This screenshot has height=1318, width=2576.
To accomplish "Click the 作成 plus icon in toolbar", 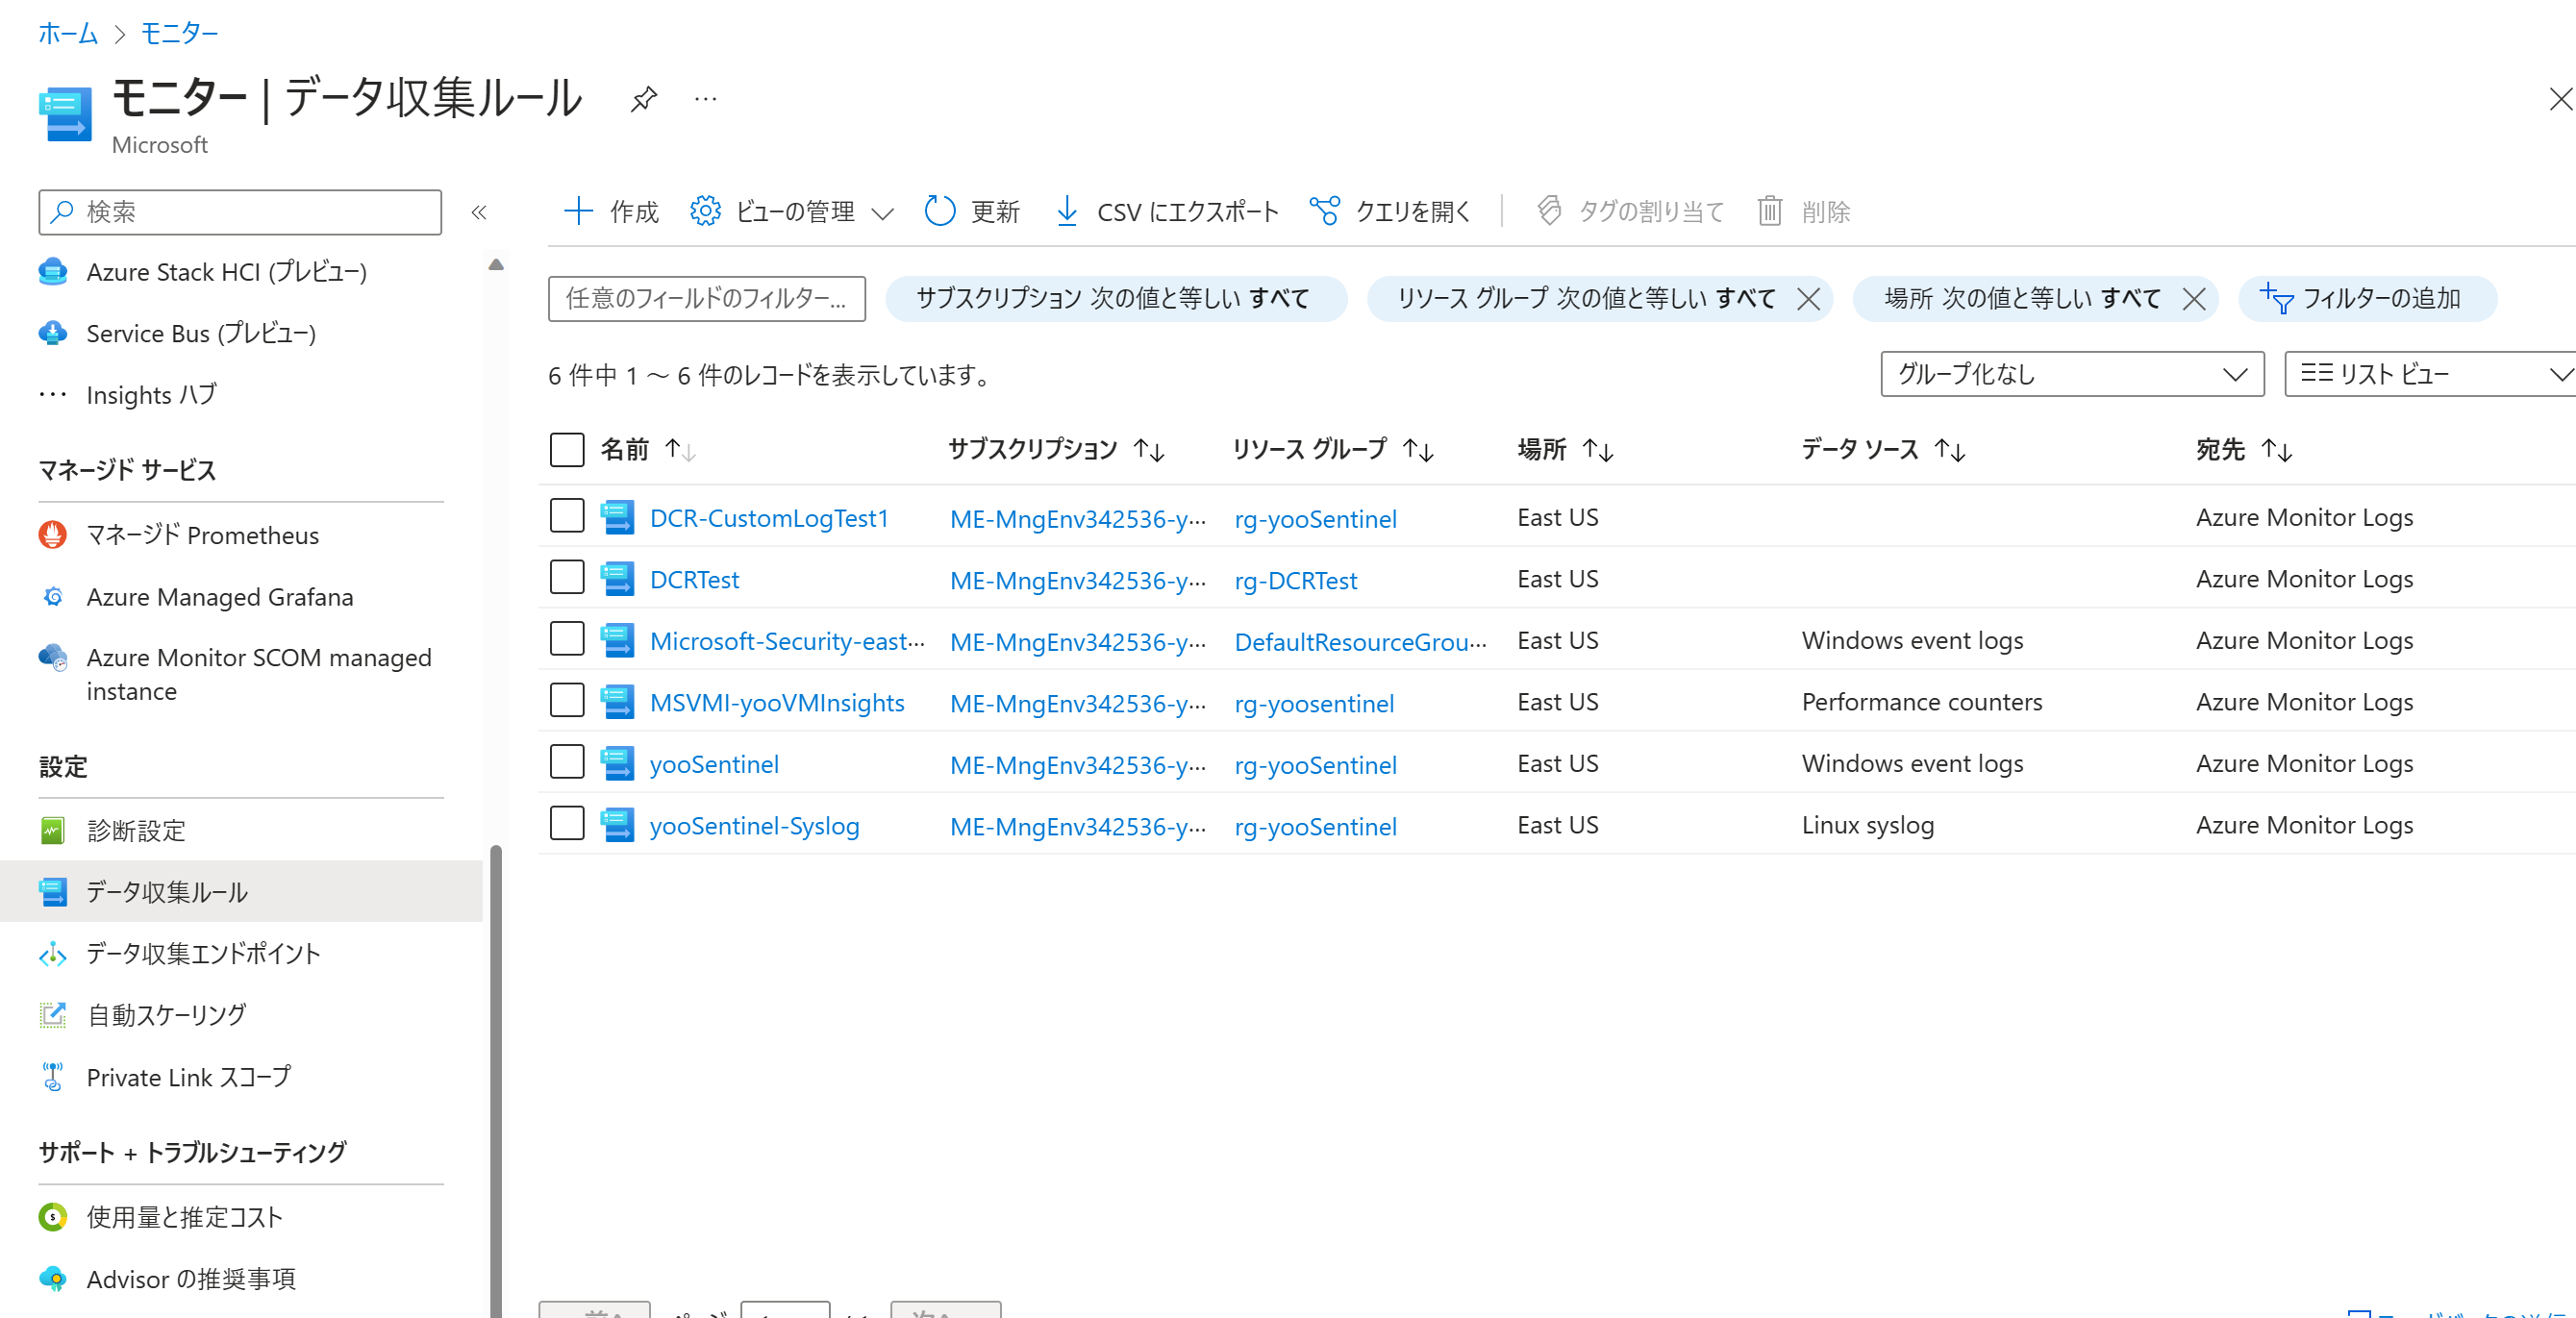I will click(578, 211).
